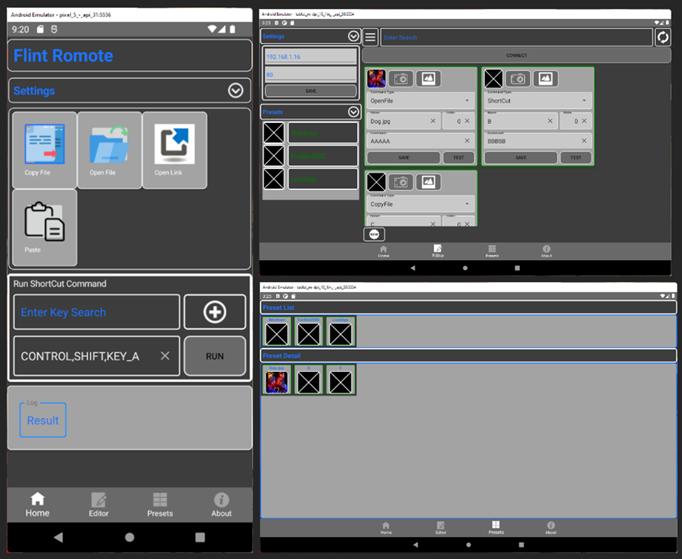Viewport: 682px width, 559px height.
Task: Click the NEW command round button
Action: tap(374, 234)
